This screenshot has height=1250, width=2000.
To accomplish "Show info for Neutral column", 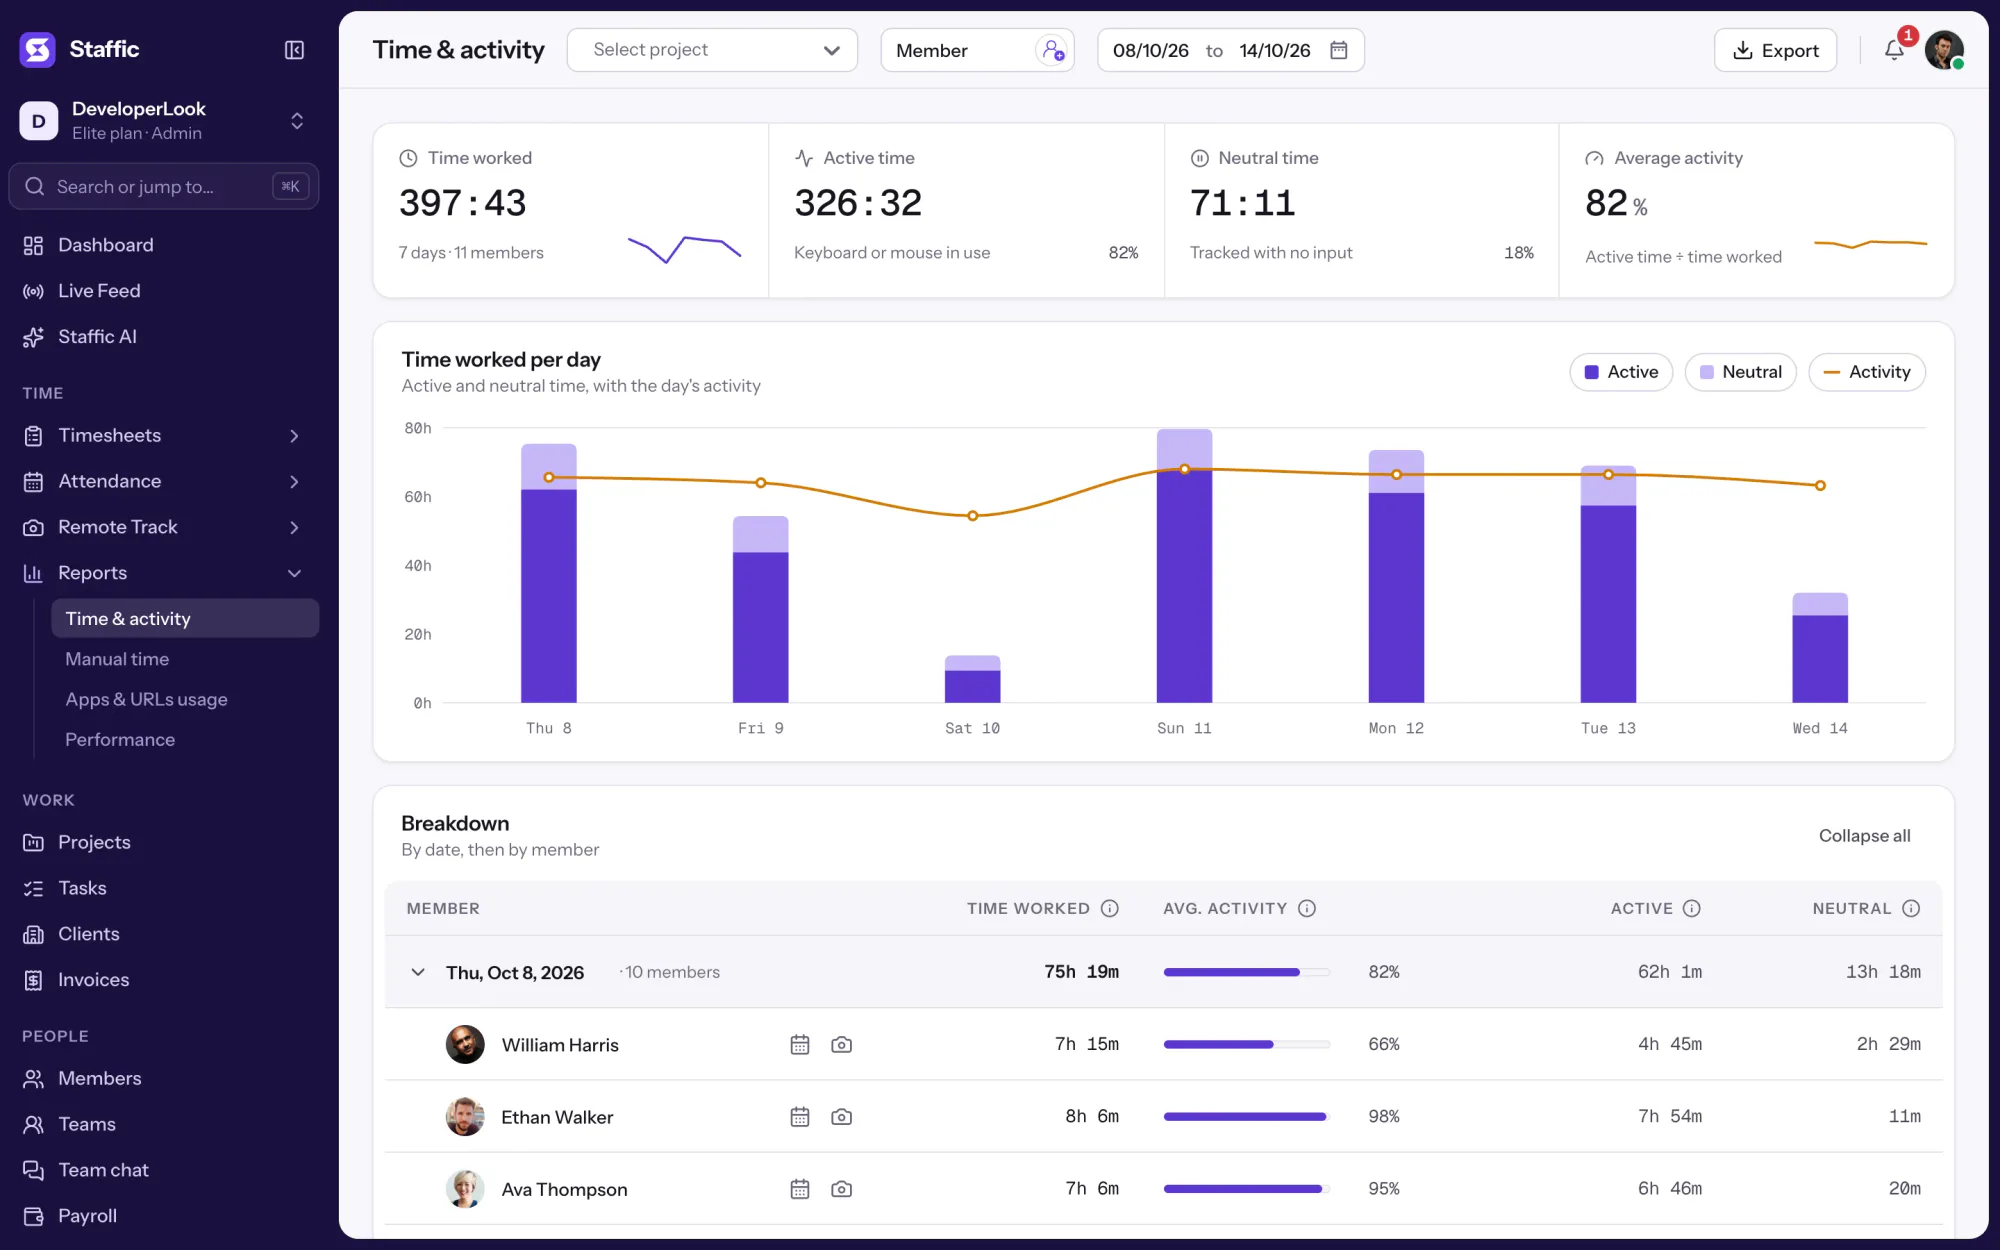I will pos(1911,908).
